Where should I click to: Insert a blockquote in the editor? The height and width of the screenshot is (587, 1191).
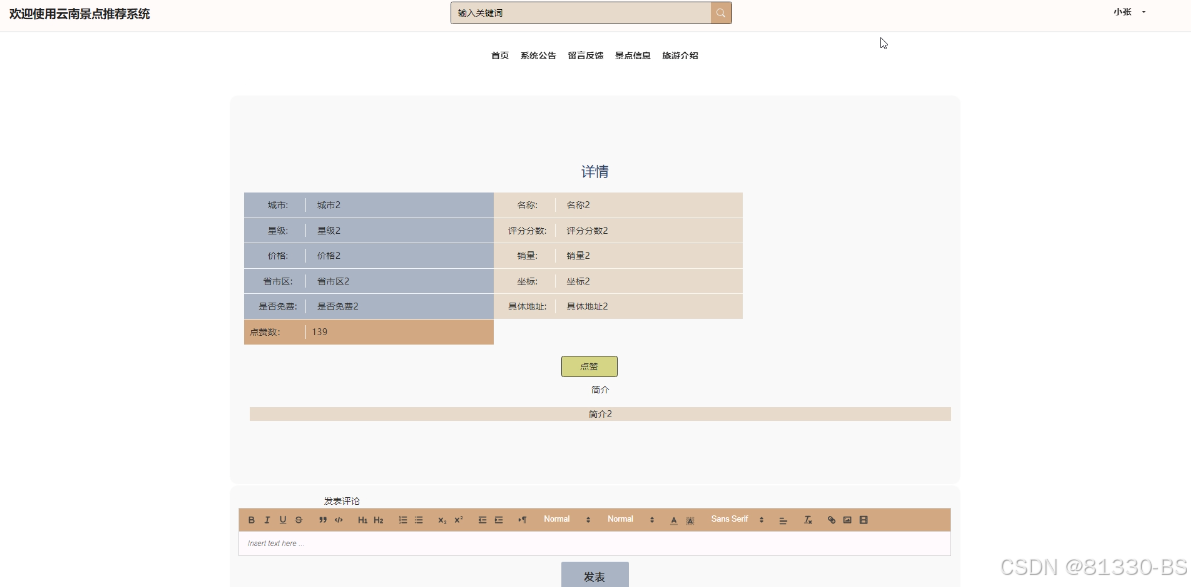click(323, 520)
